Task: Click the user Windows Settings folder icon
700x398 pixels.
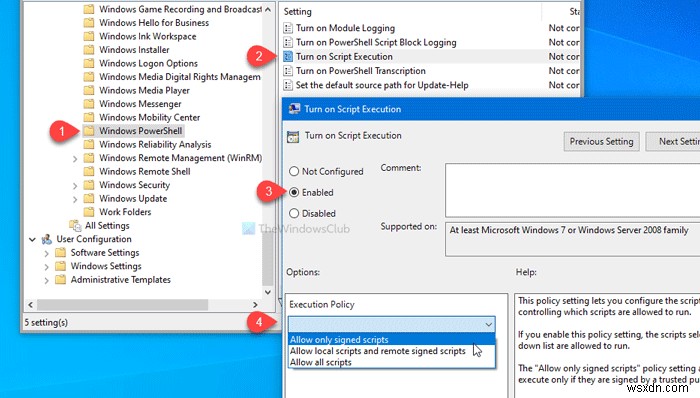Action: [60, 266]
